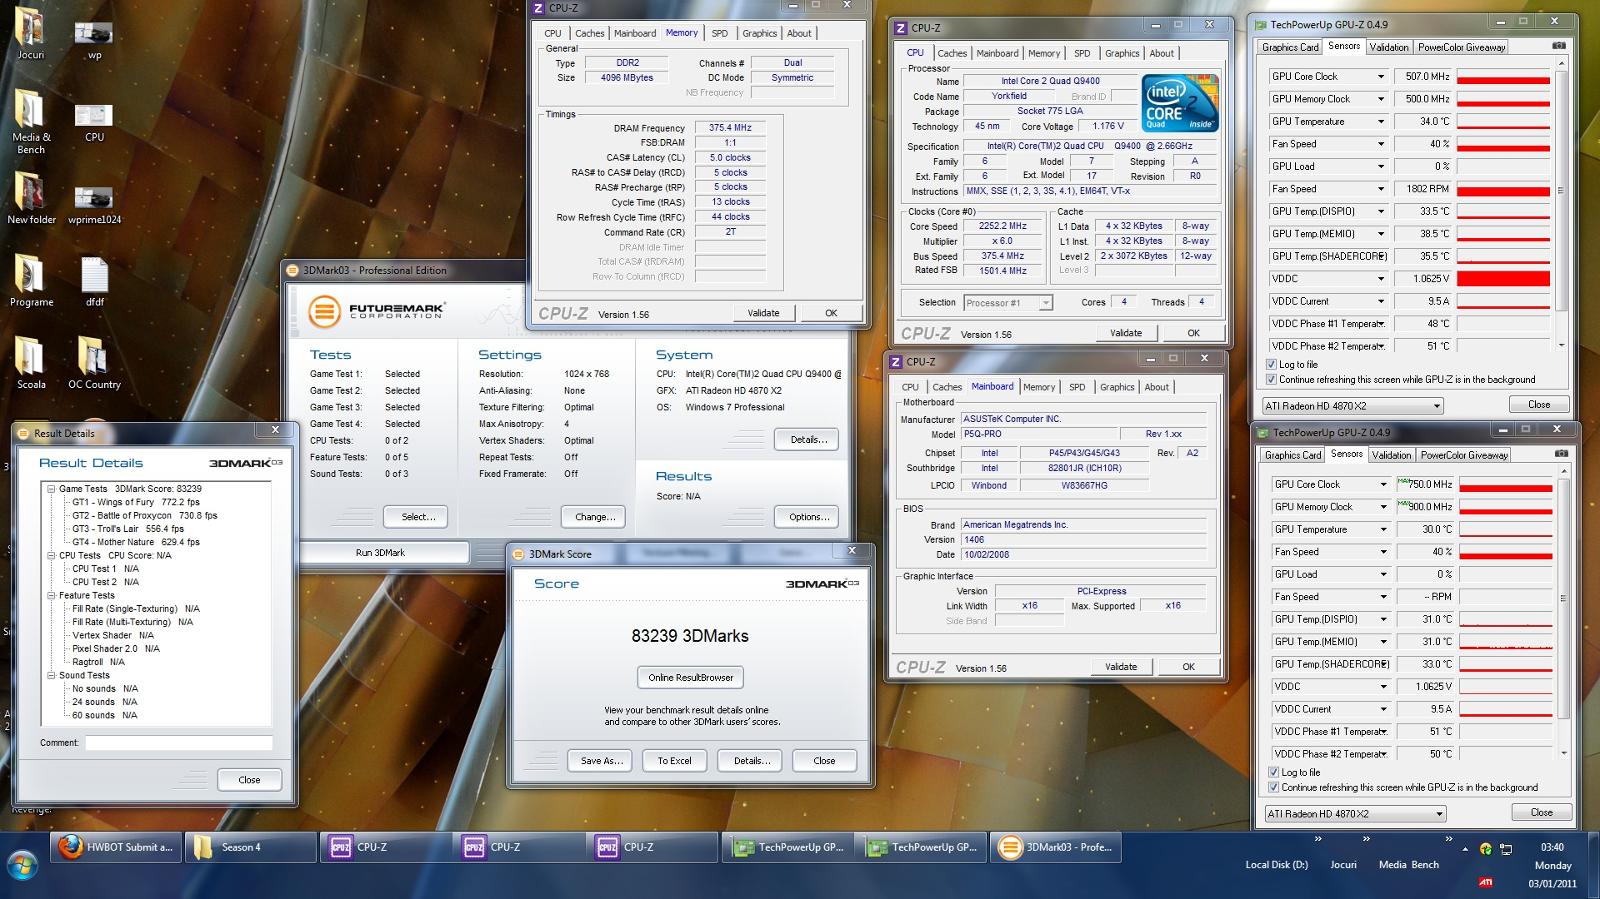
Task: Open the Programe folder desktop icon
Action: (x=30, y=280)
